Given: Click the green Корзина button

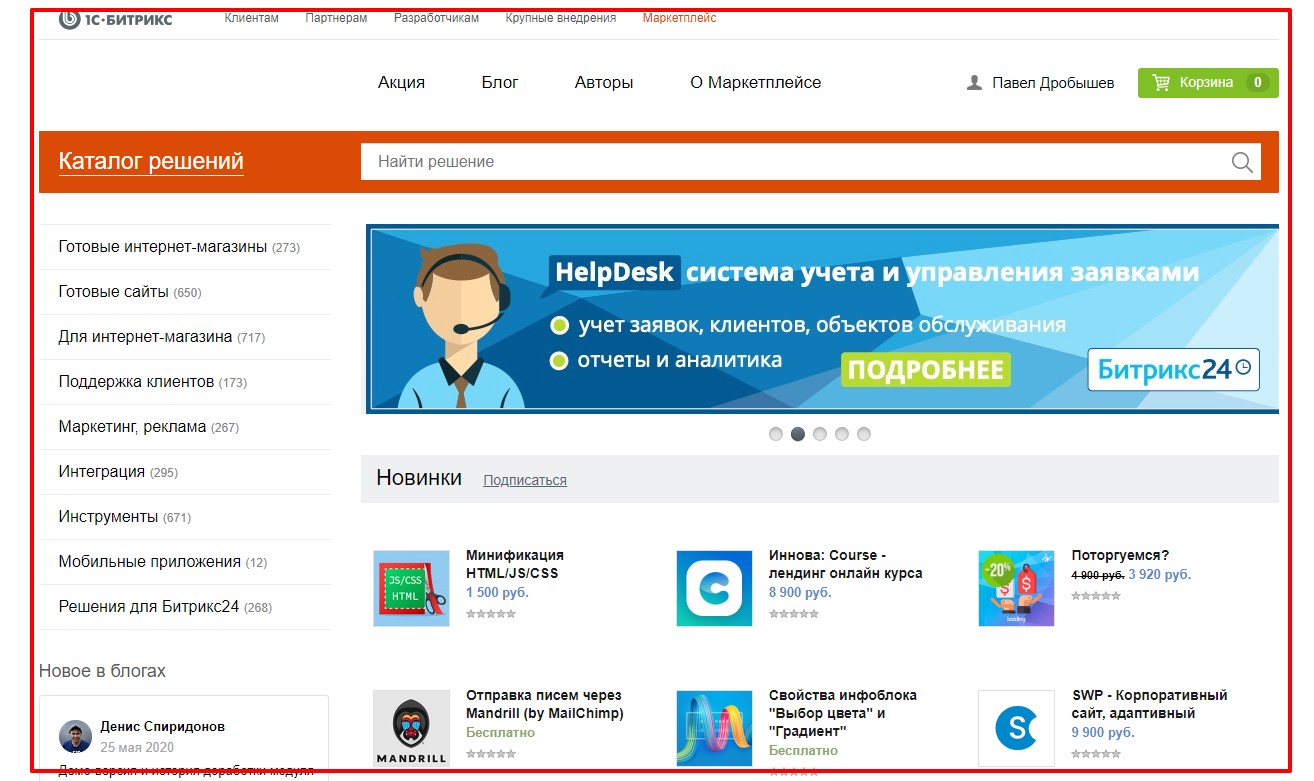Looking at the screenshot, I should point(1208,83).
